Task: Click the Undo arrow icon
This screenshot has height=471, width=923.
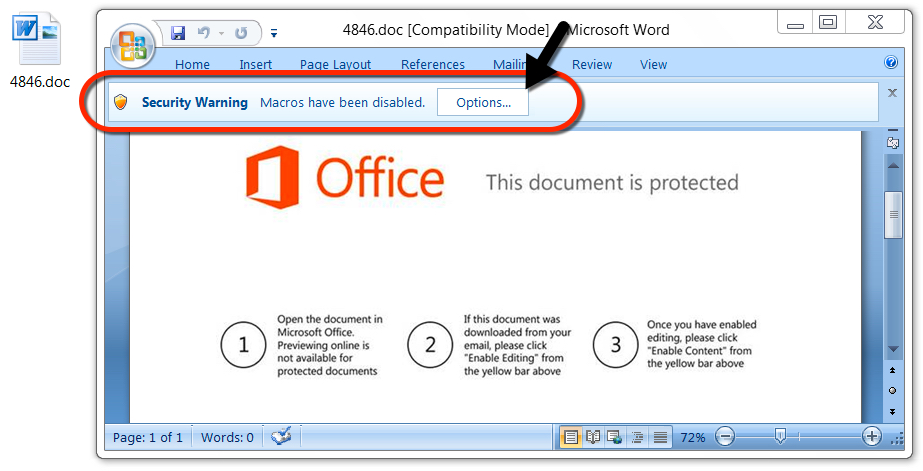Action: pyautogui.click(x=204, y=33)
